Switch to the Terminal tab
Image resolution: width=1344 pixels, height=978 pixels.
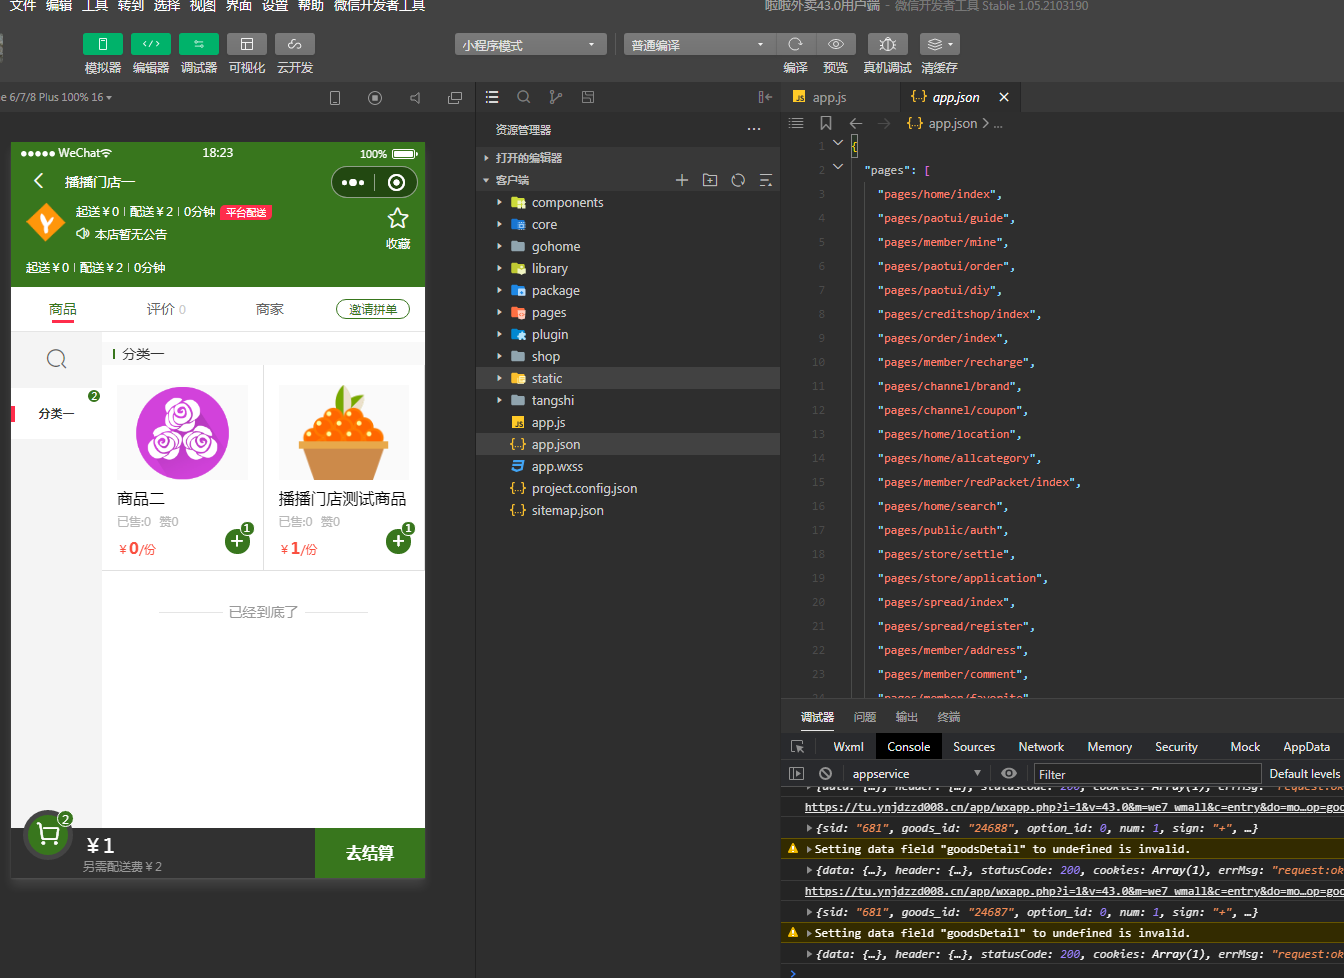click(949, 717)
